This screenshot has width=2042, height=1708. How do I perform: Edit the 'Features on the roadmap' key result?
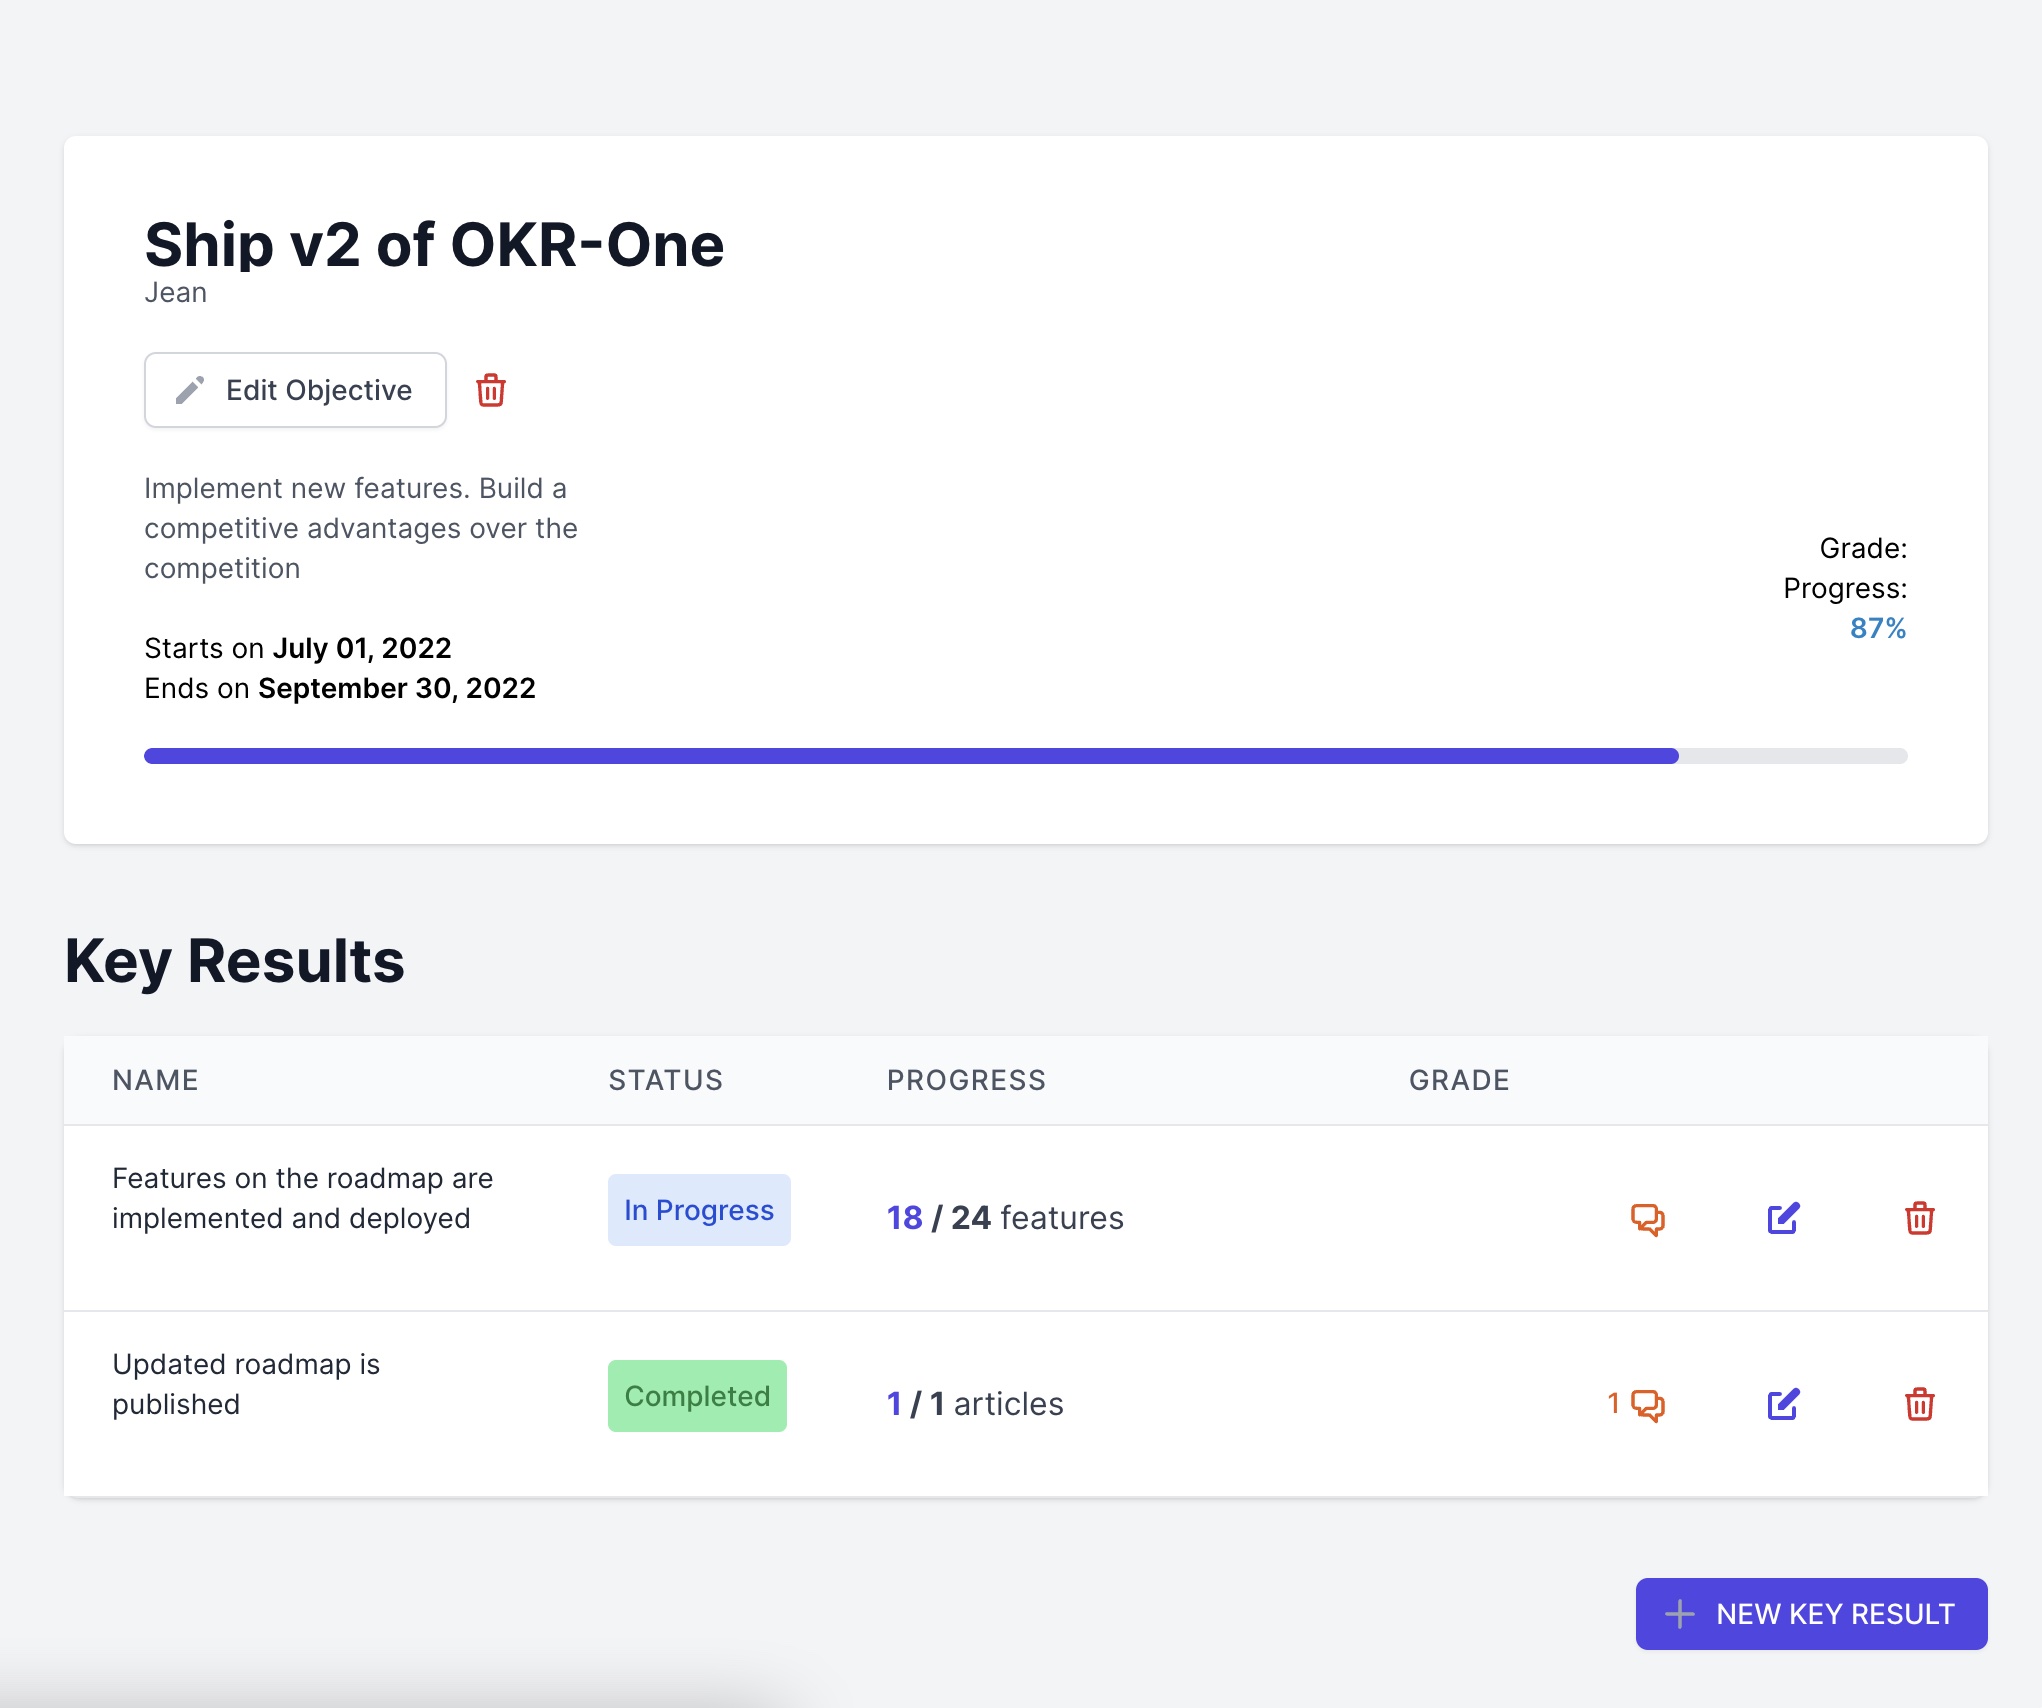click(1783, 1218)
